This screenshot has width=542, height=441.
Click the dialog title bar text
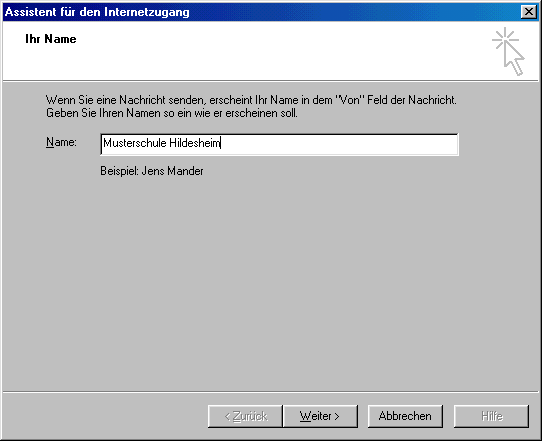click(x=97, y=12)
